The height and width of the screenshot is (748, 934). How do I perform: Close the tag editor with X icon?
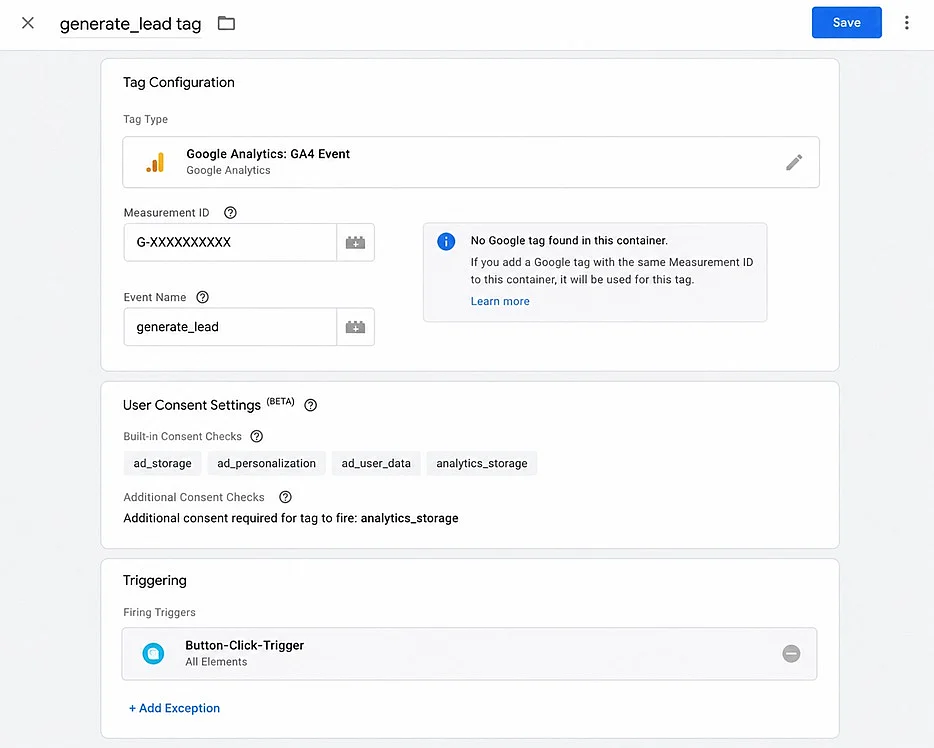click(27, 23)
